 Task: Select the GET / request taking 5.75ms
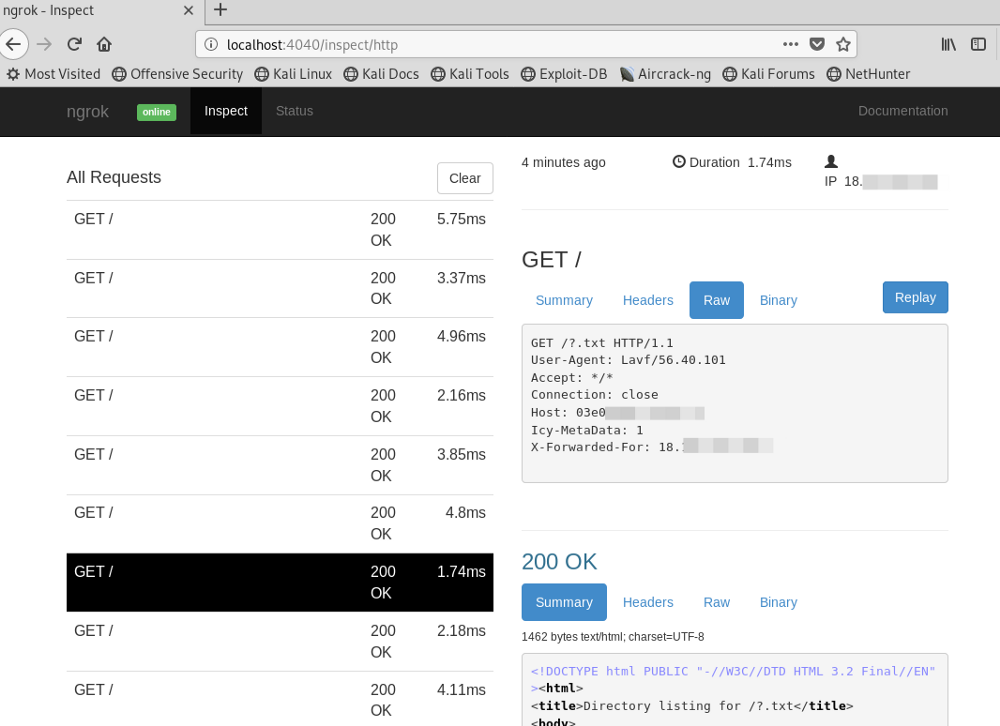tap(280, 230)
